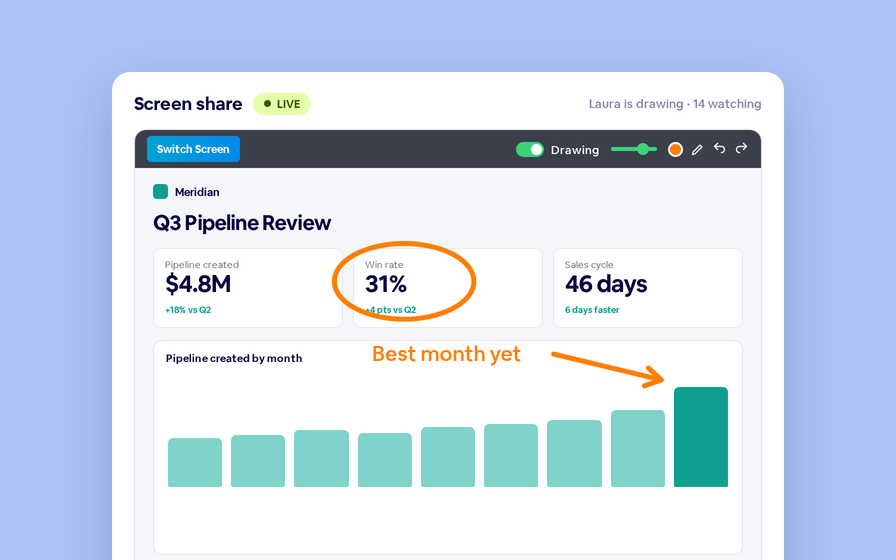Adjust the pen thickness slider
896x560 pixels.
[634, 149]
